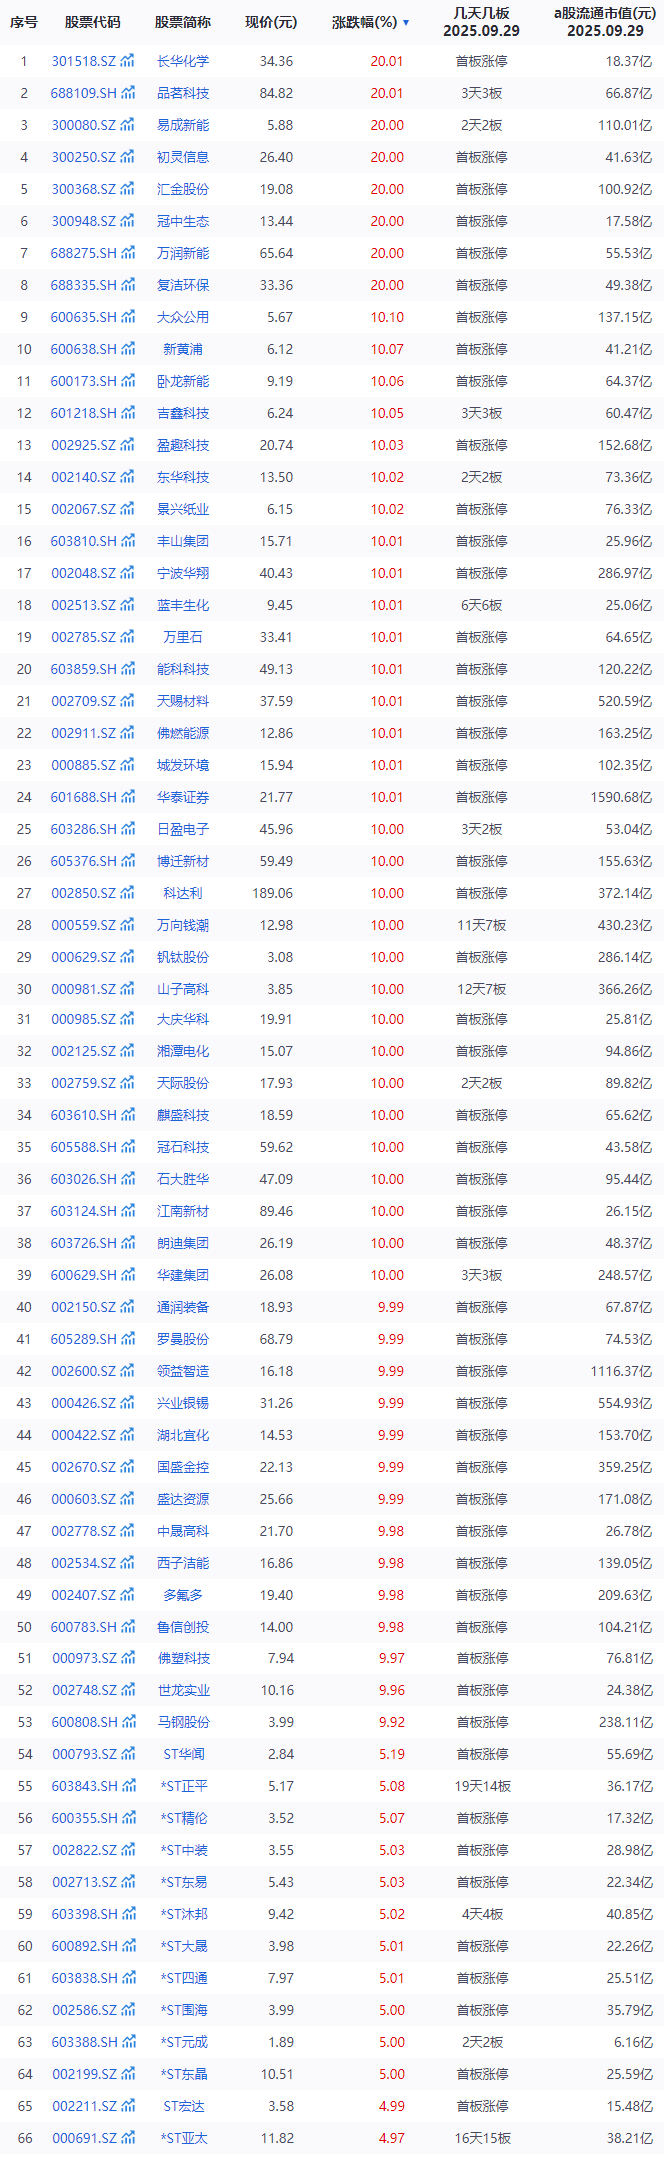Select change value 9.92 for 马钢股份
The width and height of the screenshot is (664, 2157).
pos(391,1722)
